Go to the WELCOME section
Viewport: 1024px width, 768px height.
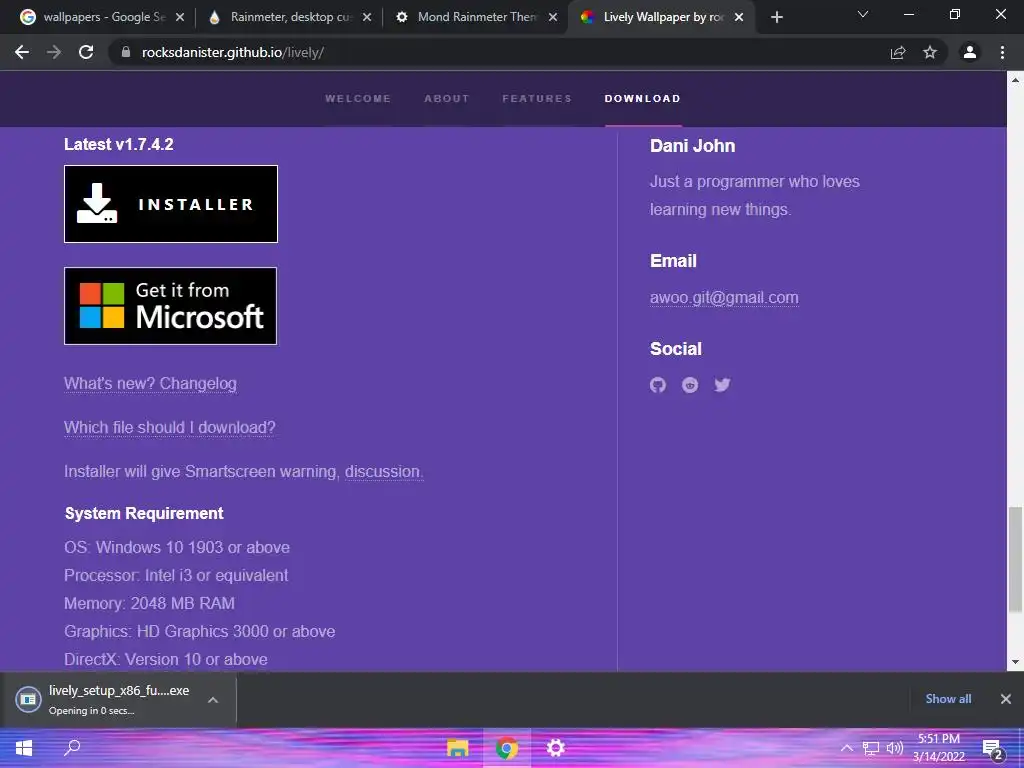click(x=358, y=99)
